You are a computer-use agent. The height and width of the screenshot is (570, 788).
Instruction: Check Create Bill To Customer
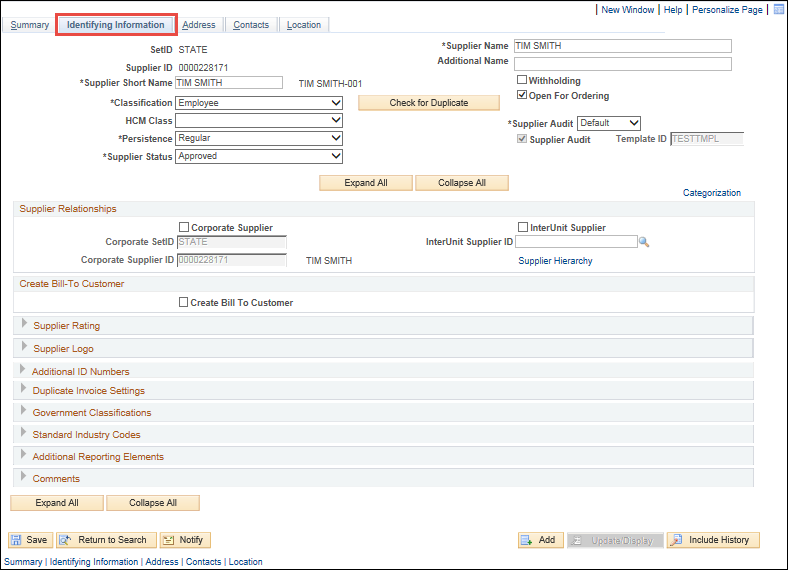[183, 302]
